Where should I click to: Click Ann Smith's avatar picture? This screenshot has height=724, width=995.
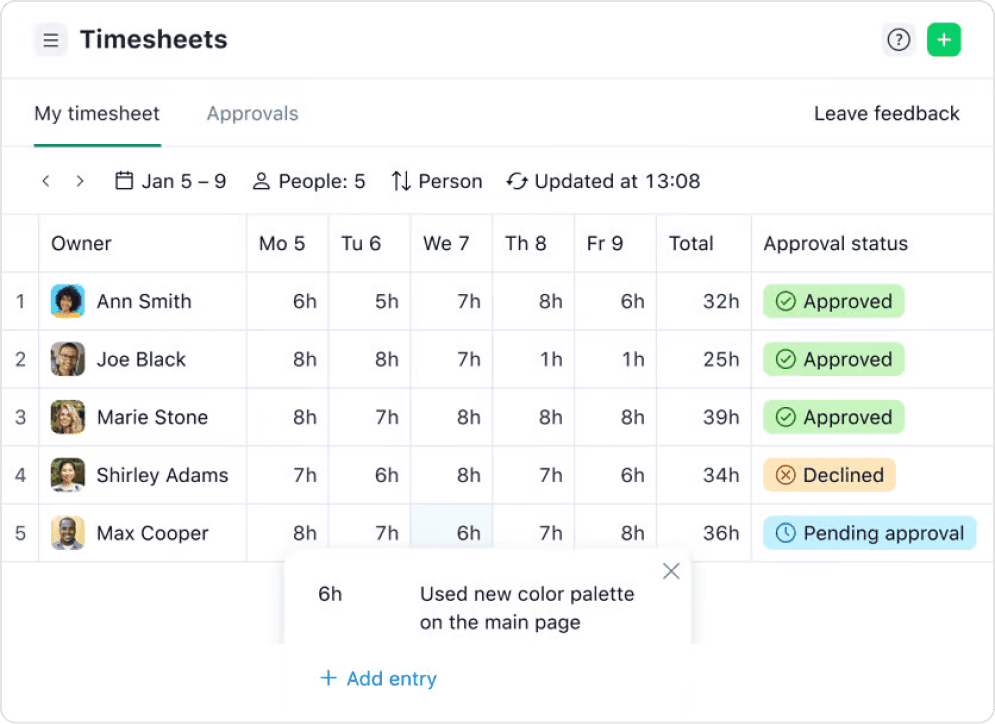click(x=66, y=301)
